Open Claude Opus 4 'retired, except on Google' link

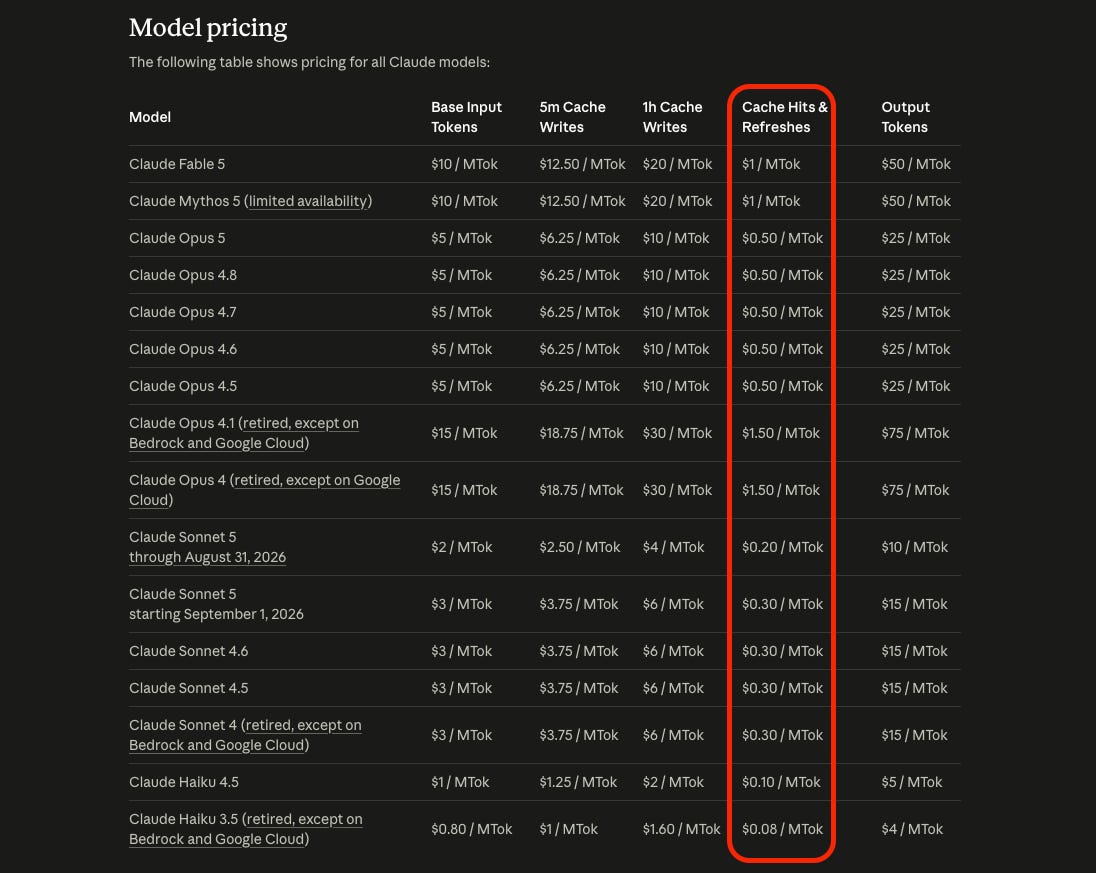pos(317,480)
